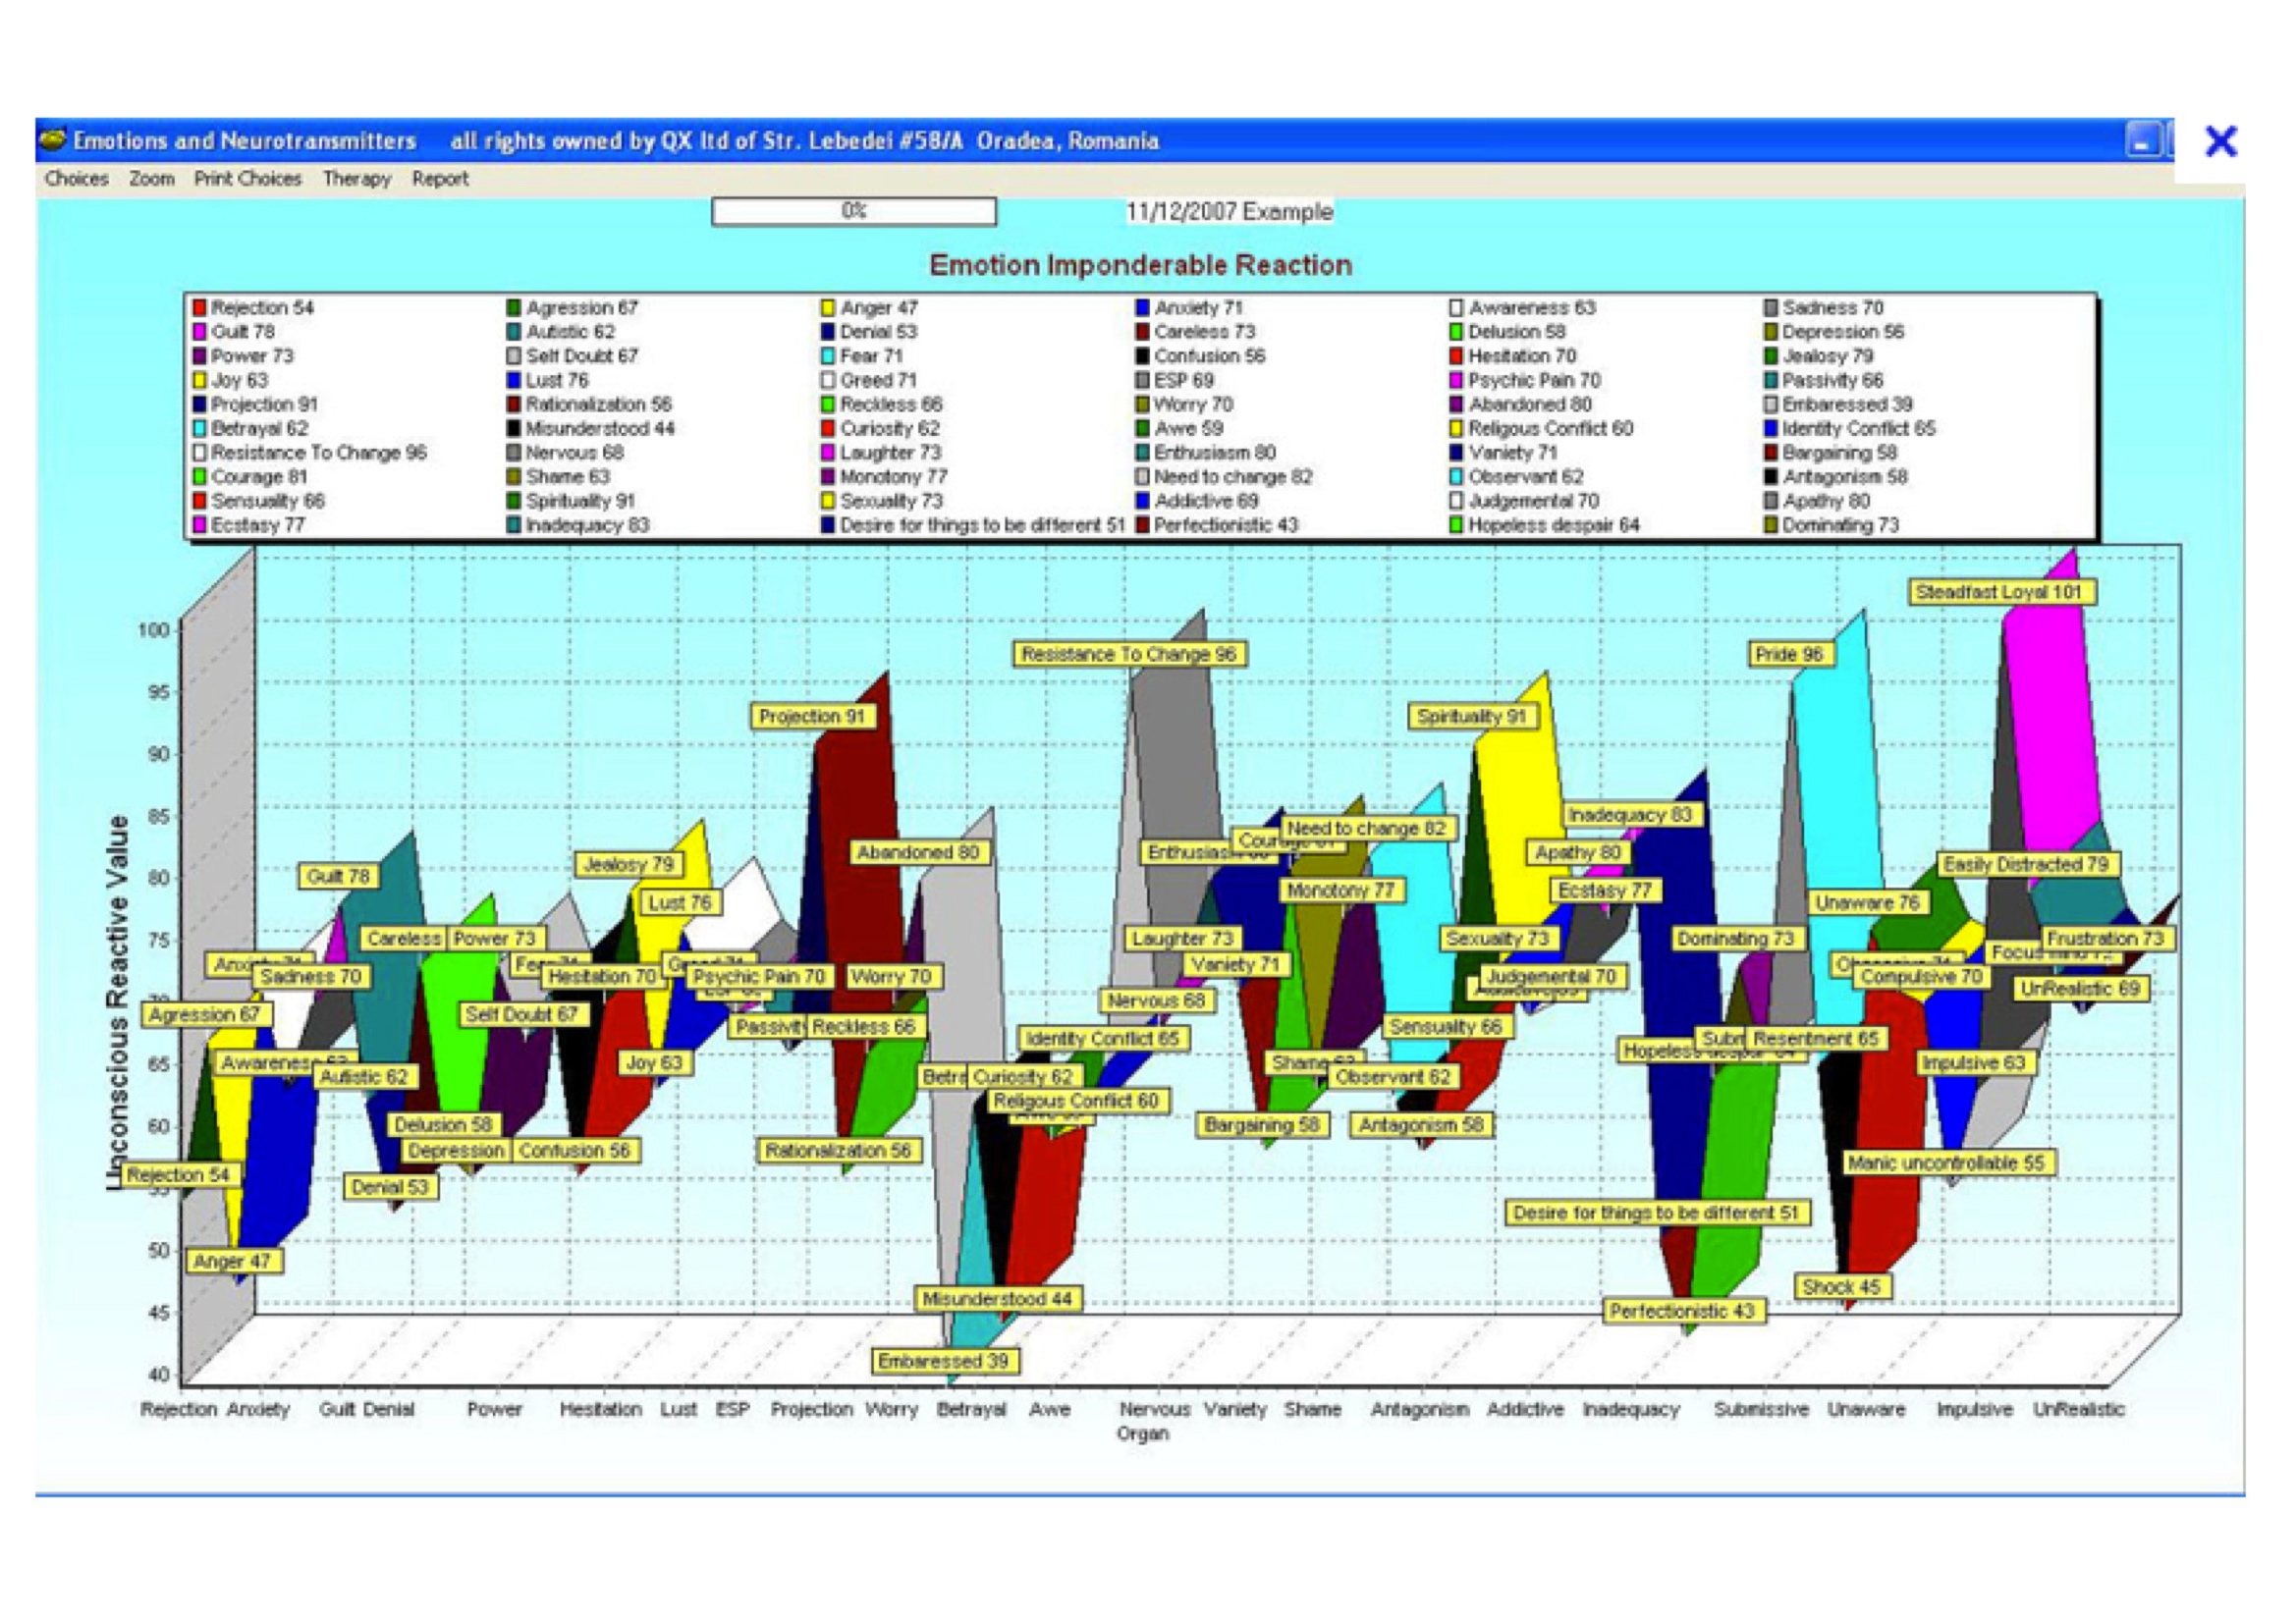2296x1622 pixels.
Task: Click the 0% progress bar
Action: (x=853, y=211)
